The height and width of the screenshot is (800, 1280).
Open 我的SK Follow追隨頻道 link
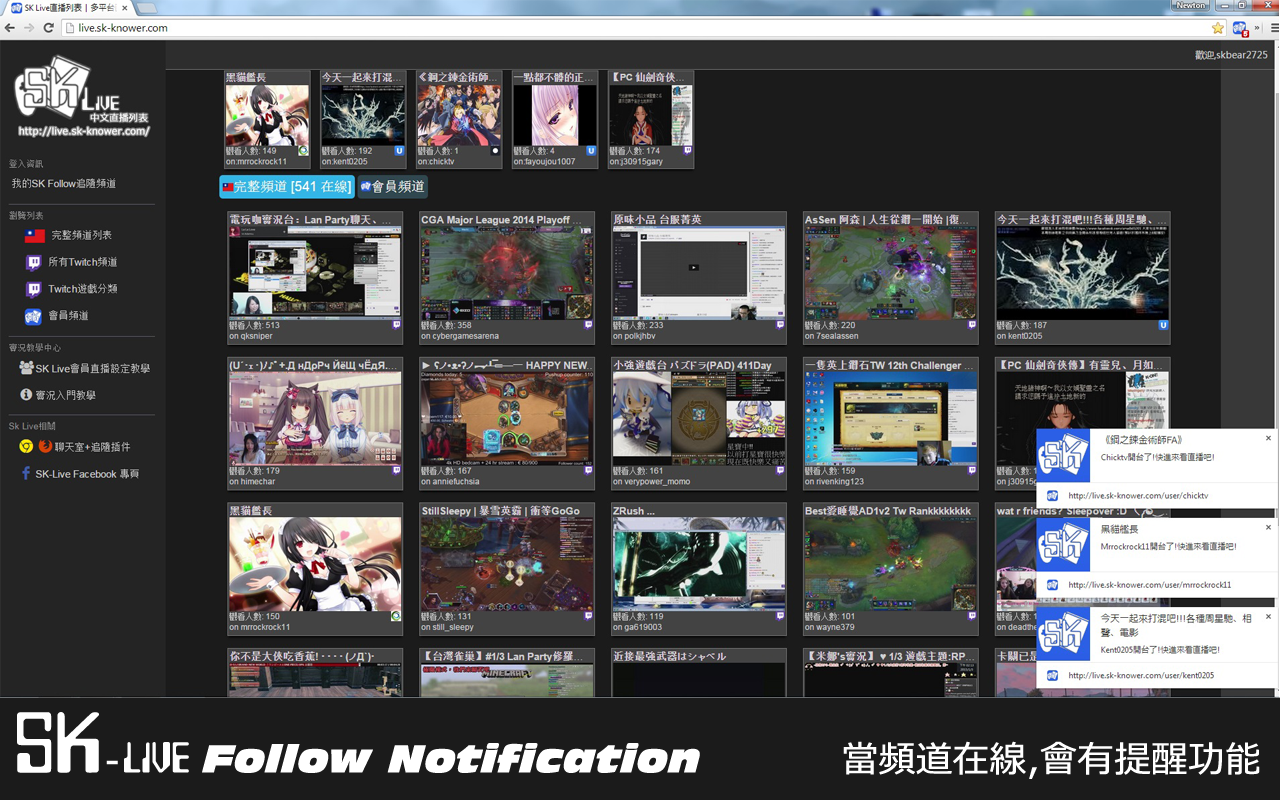click(x=64, y=184)
